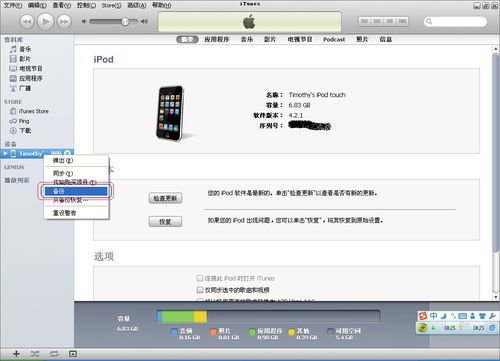Image resolution: width=500 pixels, height=361 pixels.
Task: Click the high-volume speaker icon
Action: (144, 21)
